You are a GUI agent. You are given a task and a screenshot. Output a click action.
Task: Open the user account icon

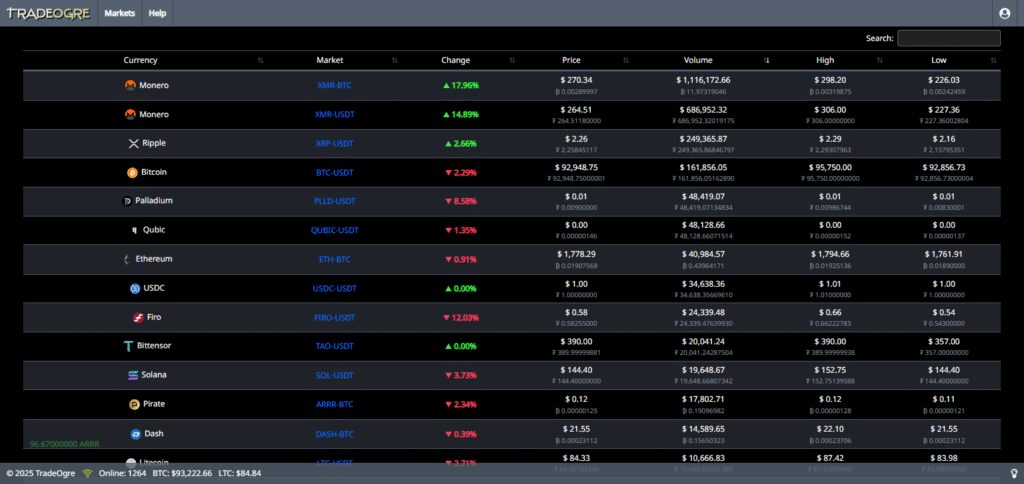tap(1004, 13)
